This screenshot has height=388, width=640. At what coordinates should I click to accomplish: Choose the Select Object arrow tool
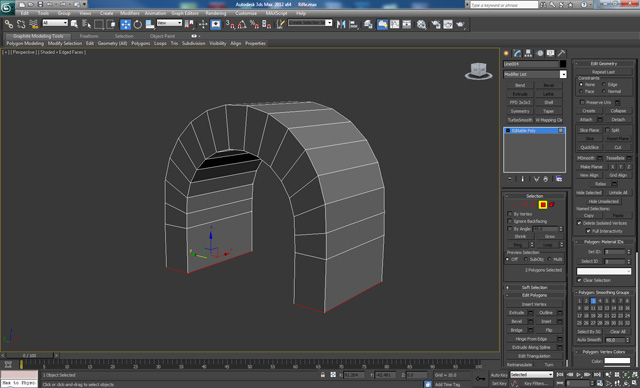(x=74, y=24)
